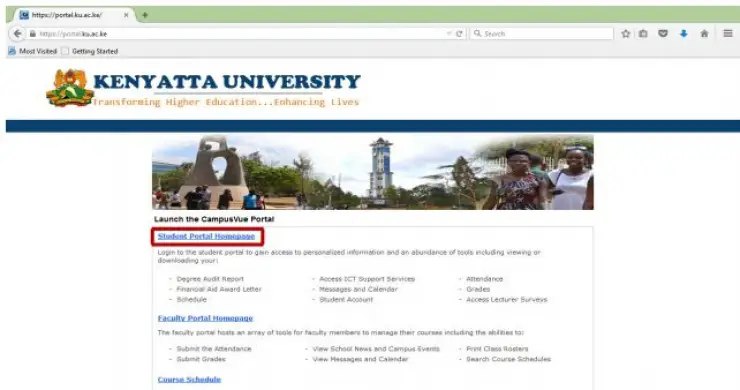This screenshot has height=390, width=740.
Task: Click 'Degree Audit Report' list item
Action: (210, 279)
